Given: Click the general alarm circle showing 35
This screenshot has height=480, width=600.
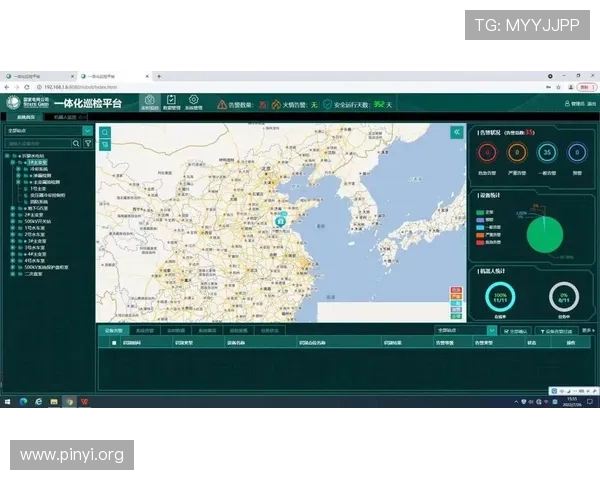Looking at the screenshot, I should [x=547, y=152].
